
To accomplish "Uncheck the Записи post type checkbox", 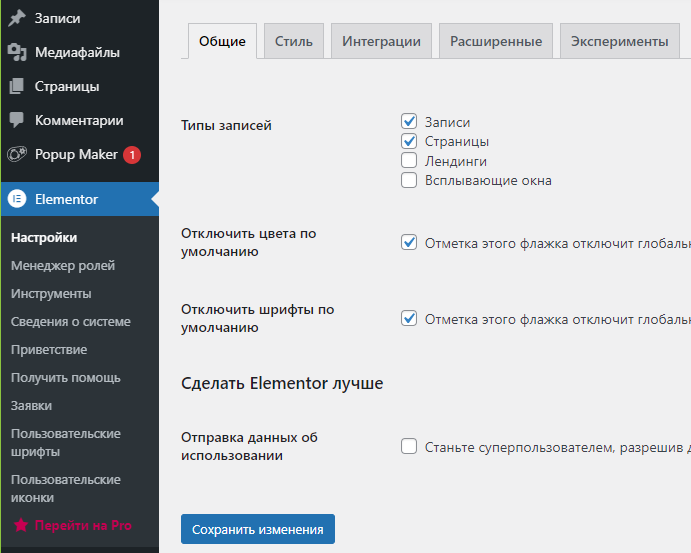I will 409,121.
